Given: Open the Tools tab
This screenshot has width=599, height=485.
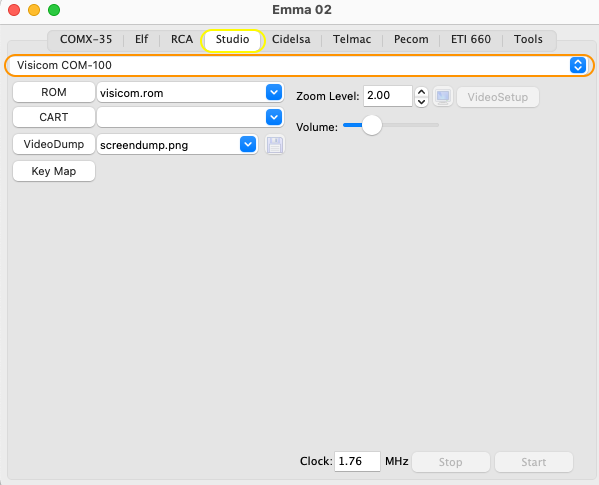Looking at the screenshot, I should coord(528,39).
